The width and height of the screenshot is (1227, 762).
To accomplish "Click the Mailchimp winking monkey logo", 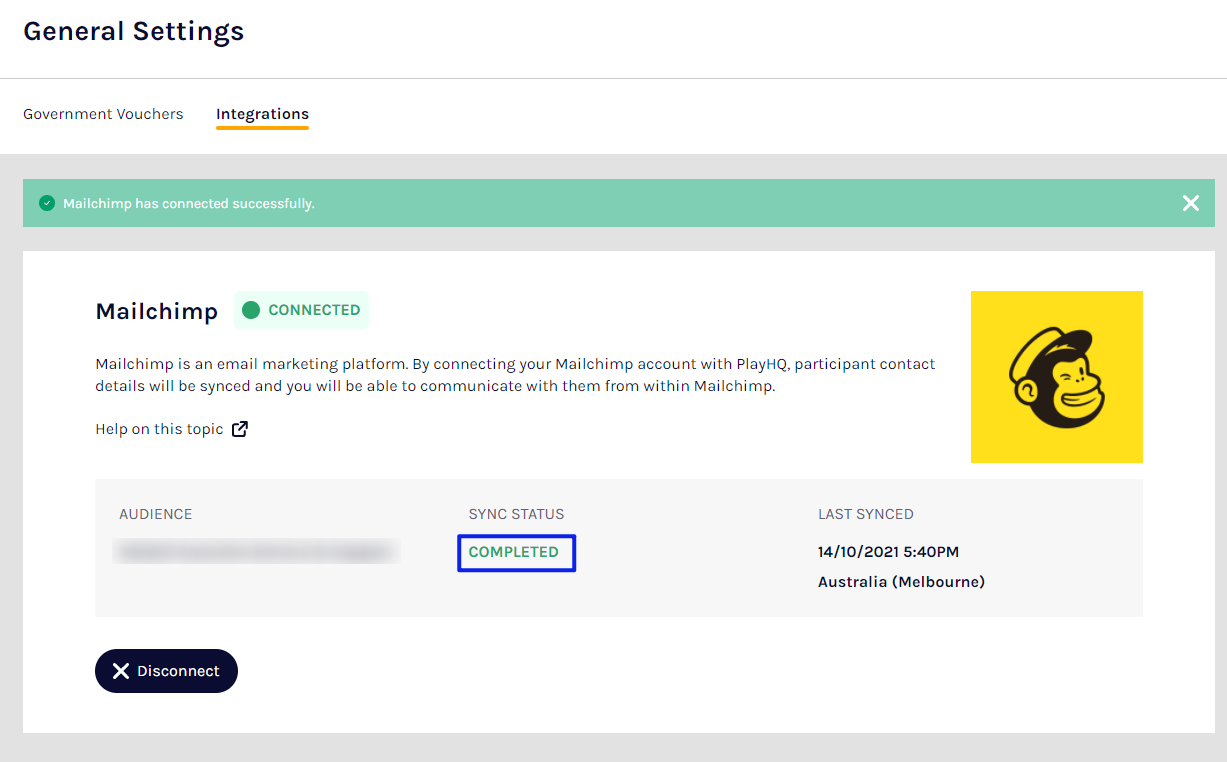I will point(1056,376).
